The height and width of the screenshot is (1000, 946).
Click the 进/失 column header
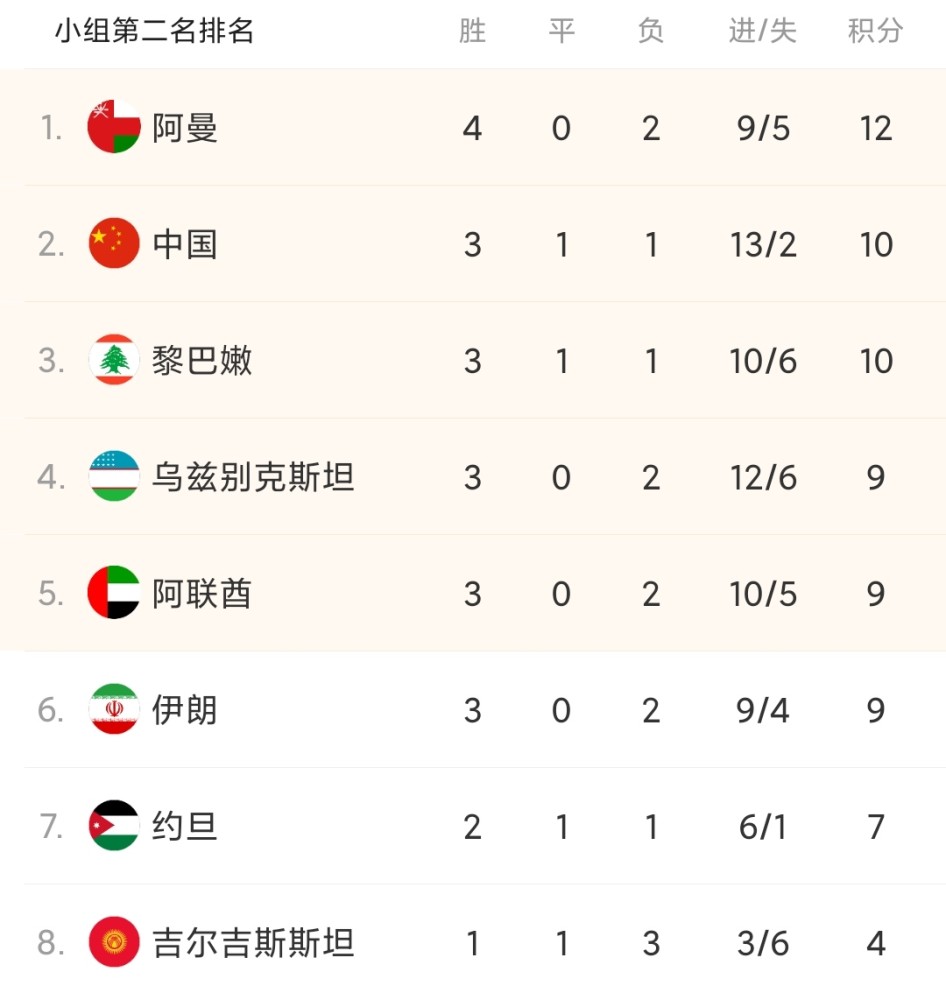coord(762,31)
